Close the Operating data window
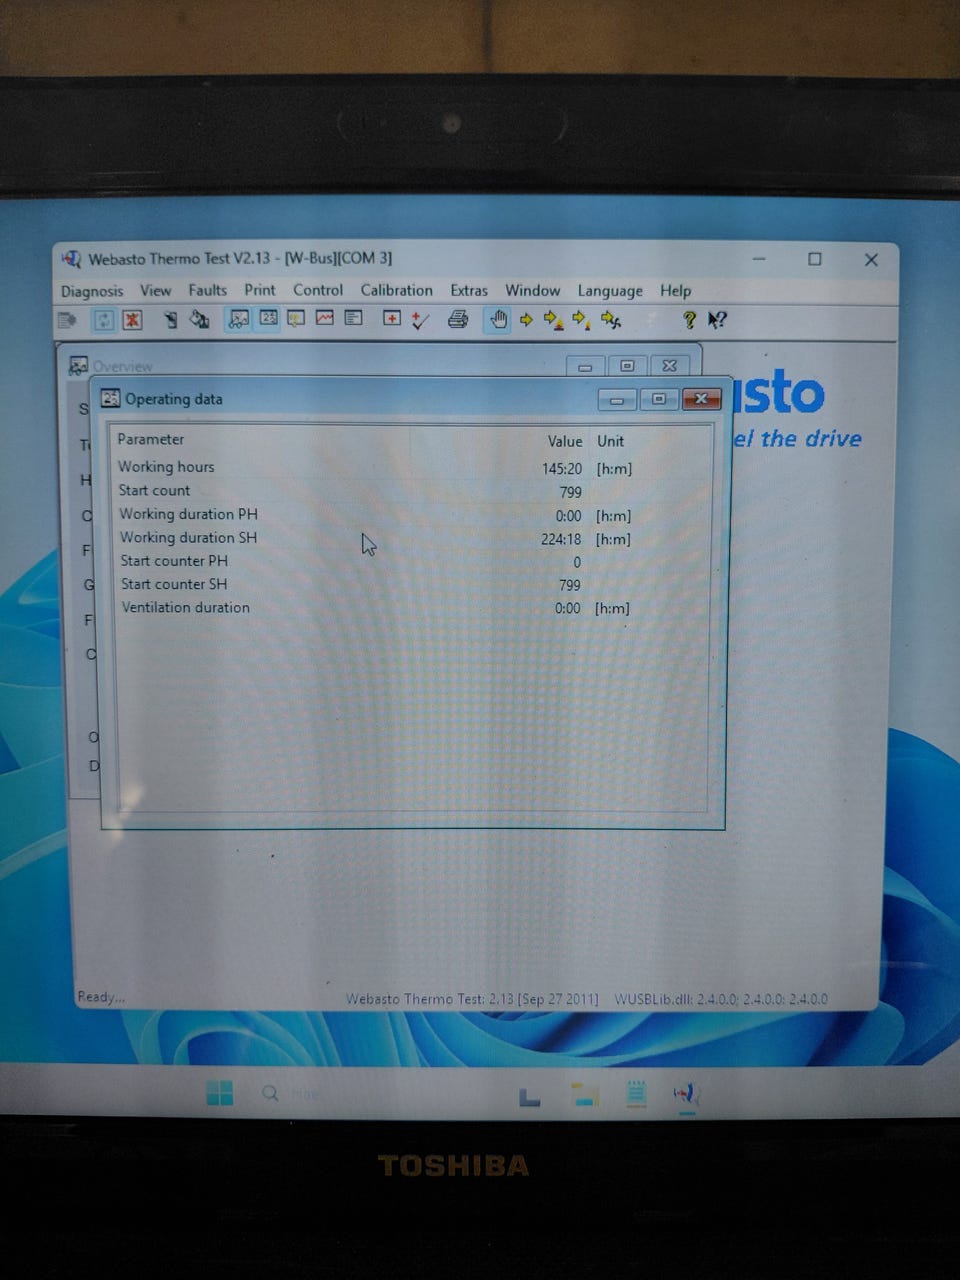Screen dimensions: 960x1280 click(x=702, y=399)
